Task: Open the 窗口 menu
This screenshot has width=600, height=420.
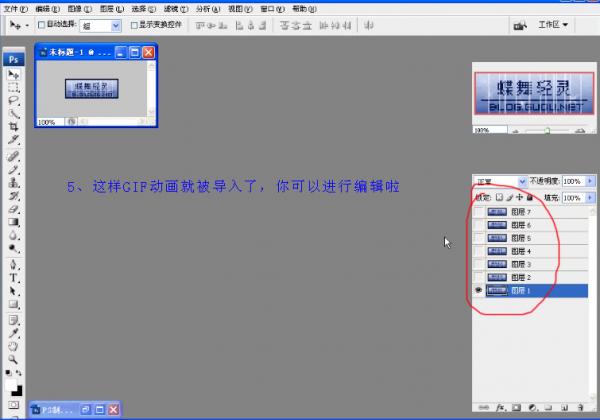Action: pyautogui.click(x=272, y=8)
